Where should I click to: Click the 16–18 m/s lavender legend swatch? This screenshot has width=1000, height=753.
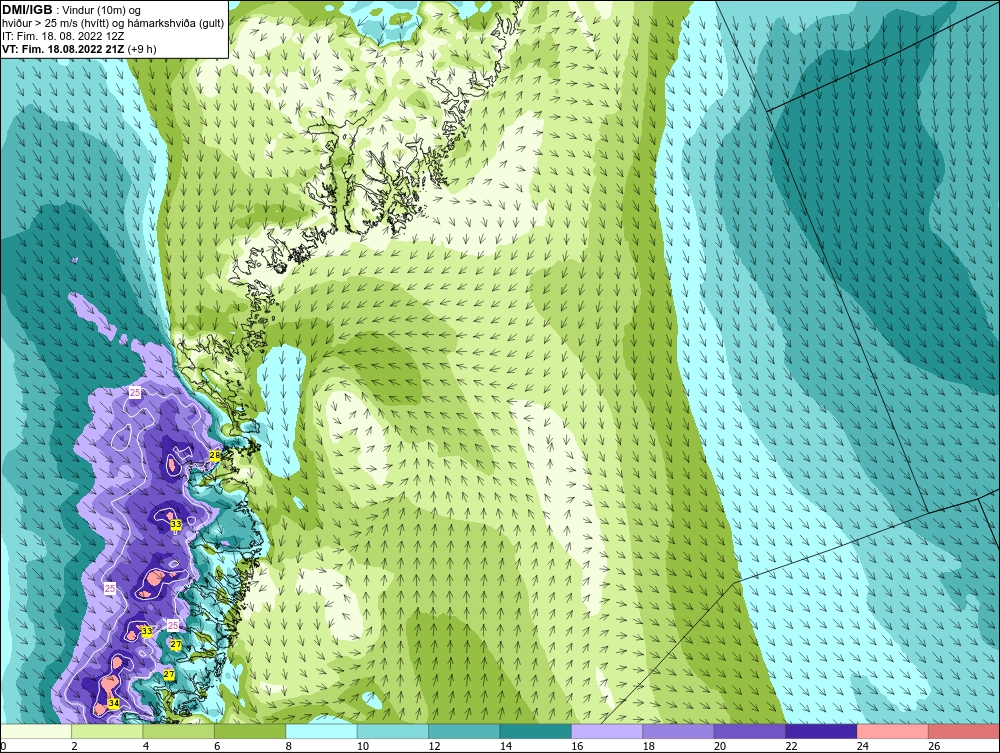pos(607,731)
